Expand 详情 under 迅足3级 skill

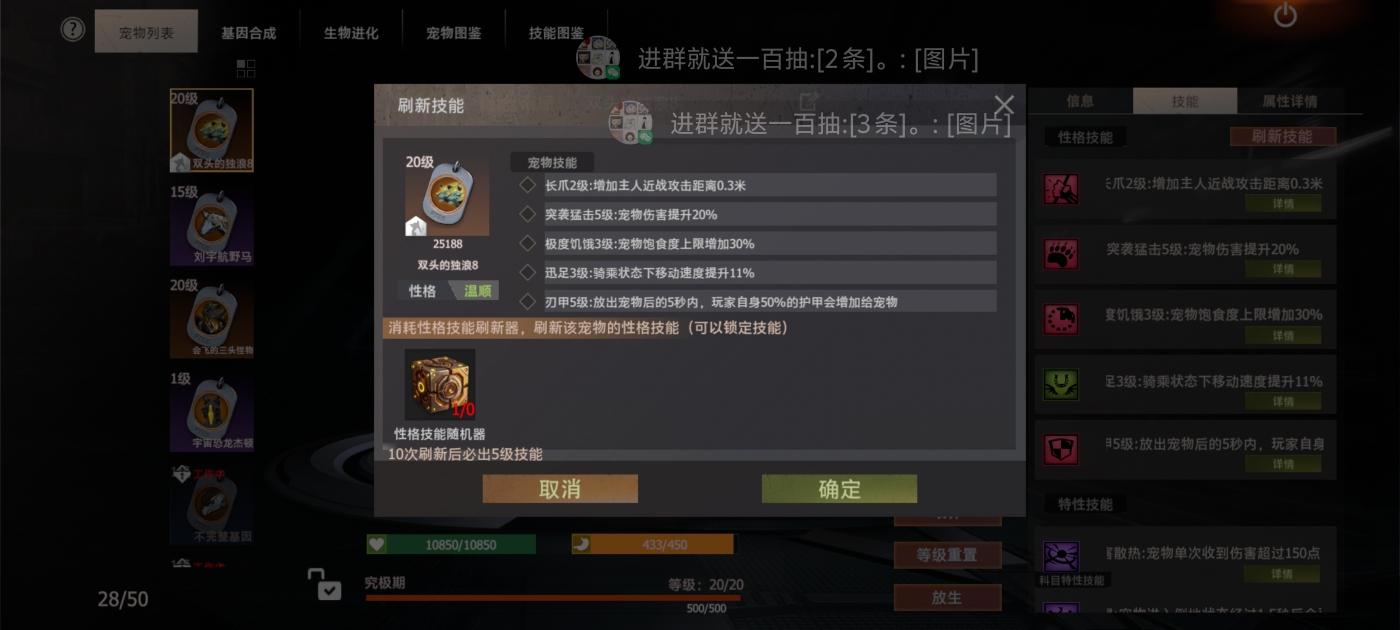pyautogui.click(x=1283, y=401)
